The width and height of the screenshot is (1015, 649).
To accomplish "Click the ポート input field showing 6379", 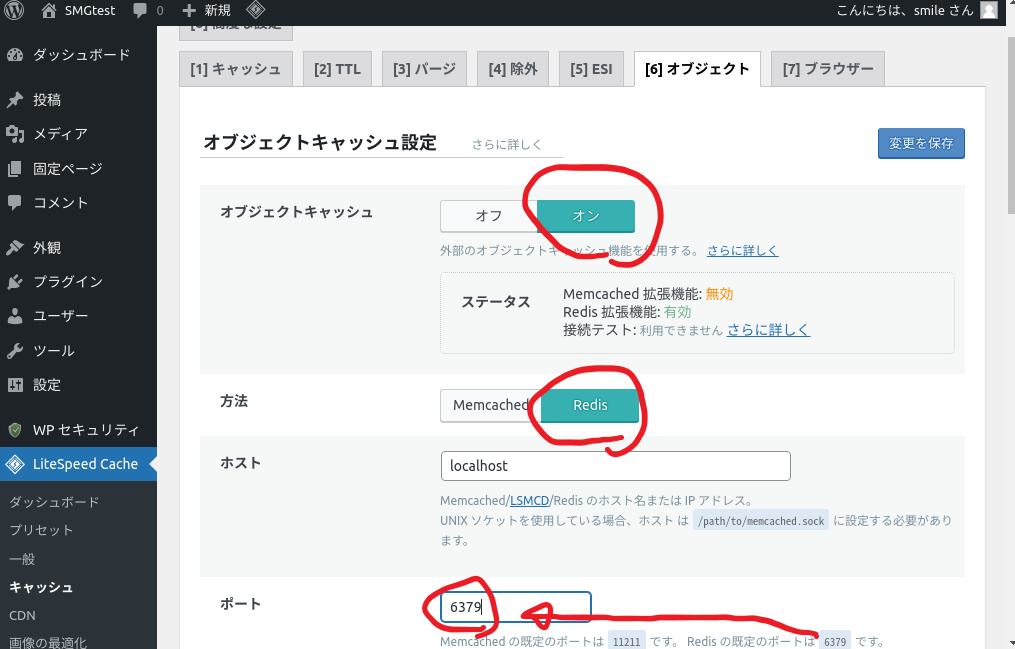I will [x=516, y=607].
